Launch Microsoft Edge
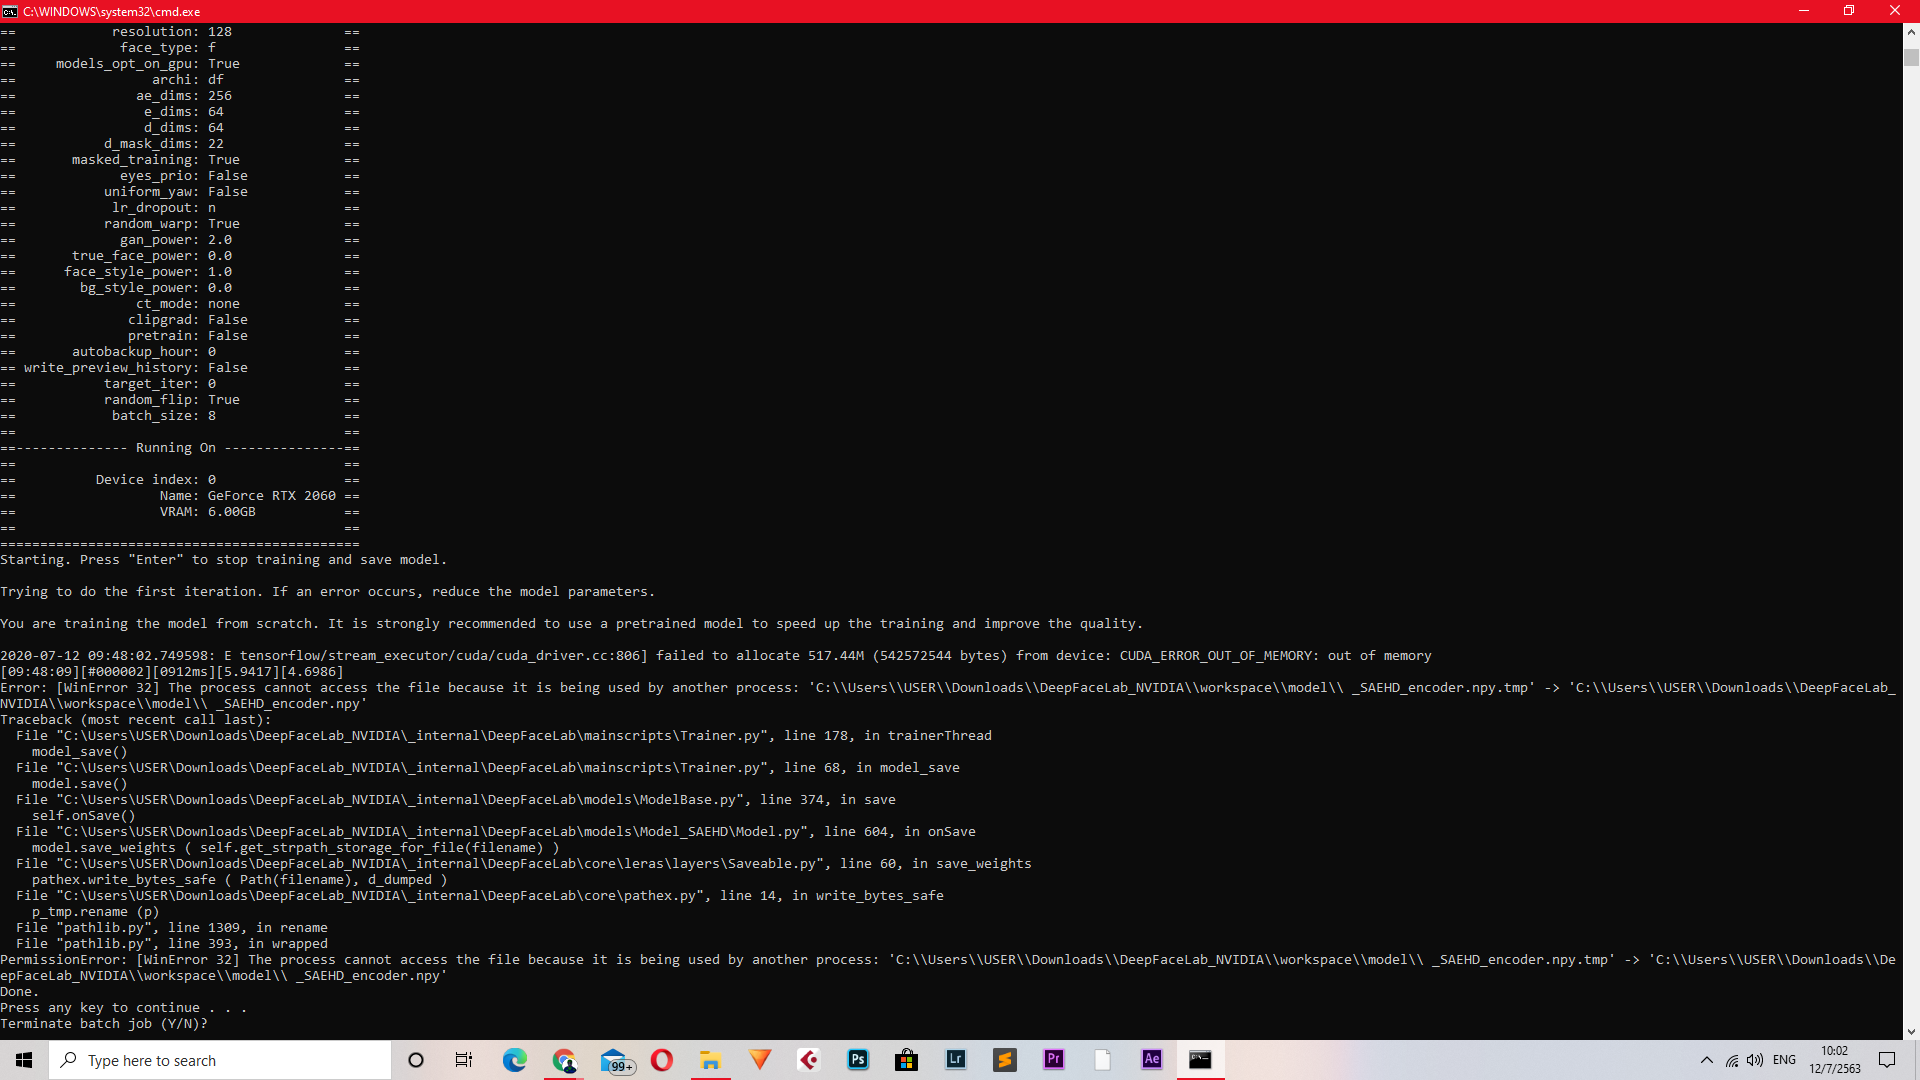 [513, 1060]
